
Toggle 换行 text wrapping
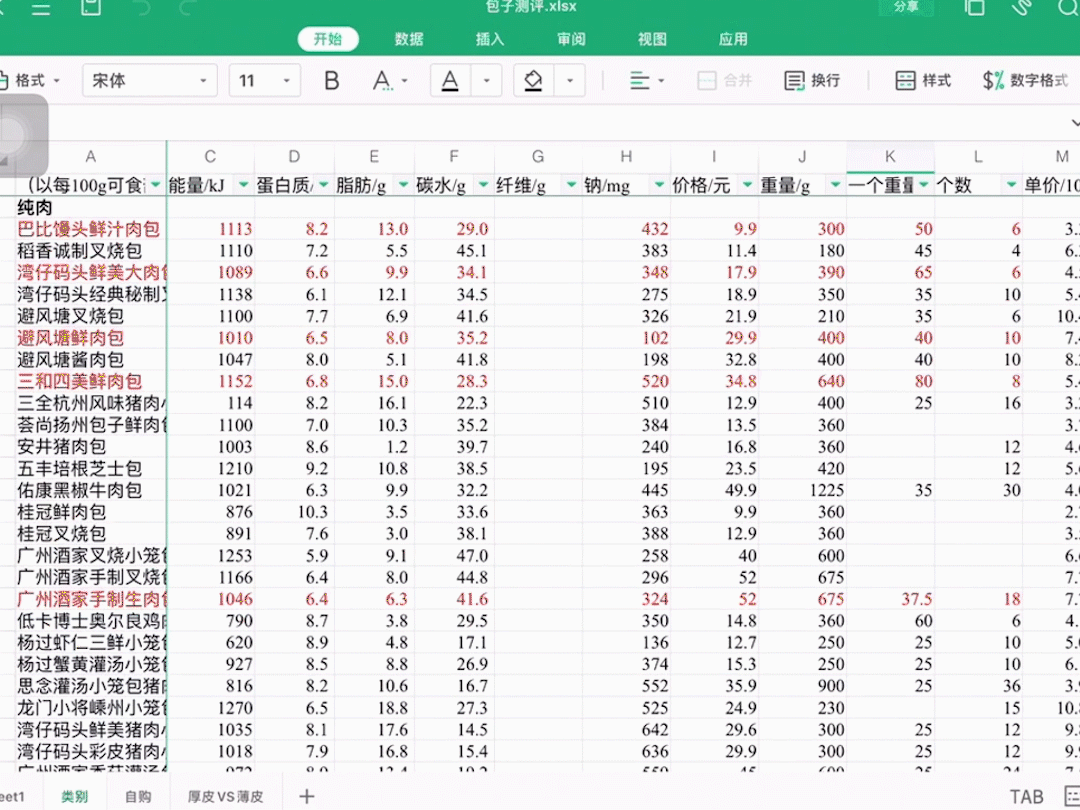coord(812,81)
